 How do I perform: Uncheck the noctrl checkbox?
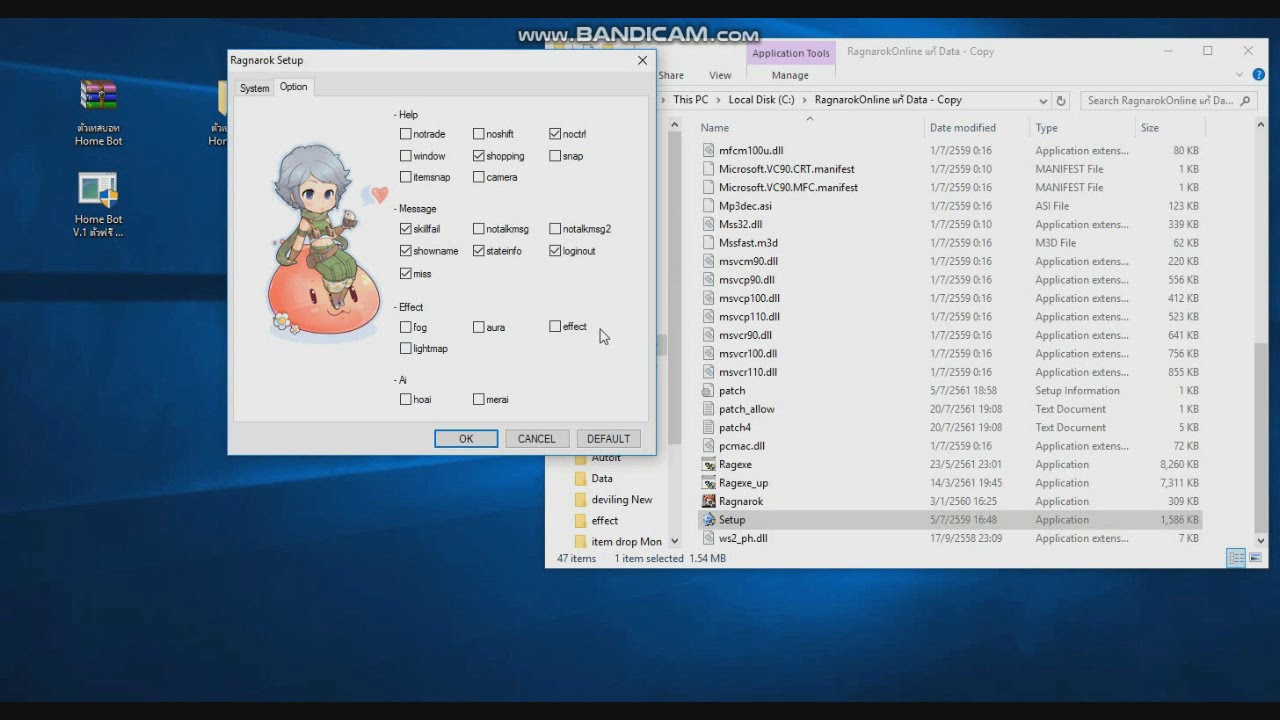click(555, 134)
